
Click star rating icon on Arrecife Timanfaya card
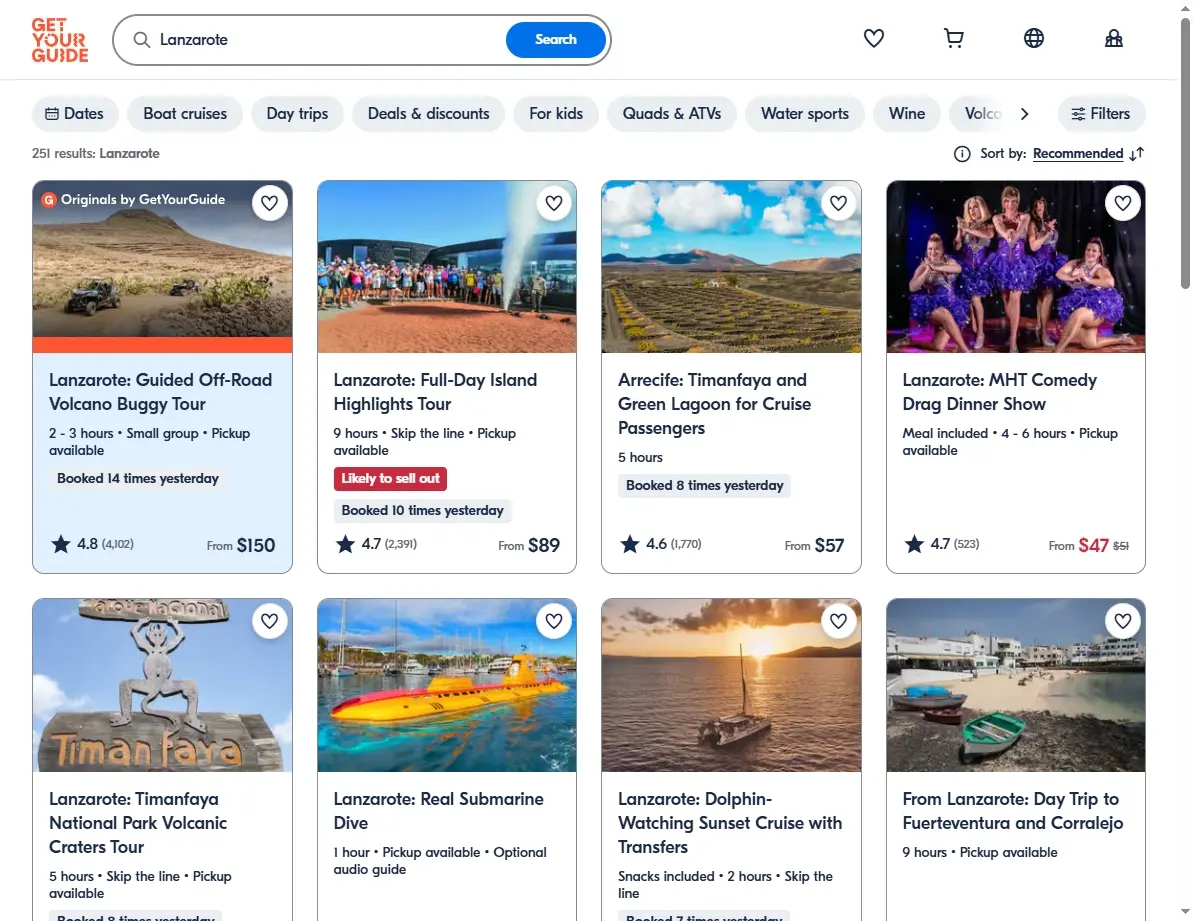[x=630, y=544]
